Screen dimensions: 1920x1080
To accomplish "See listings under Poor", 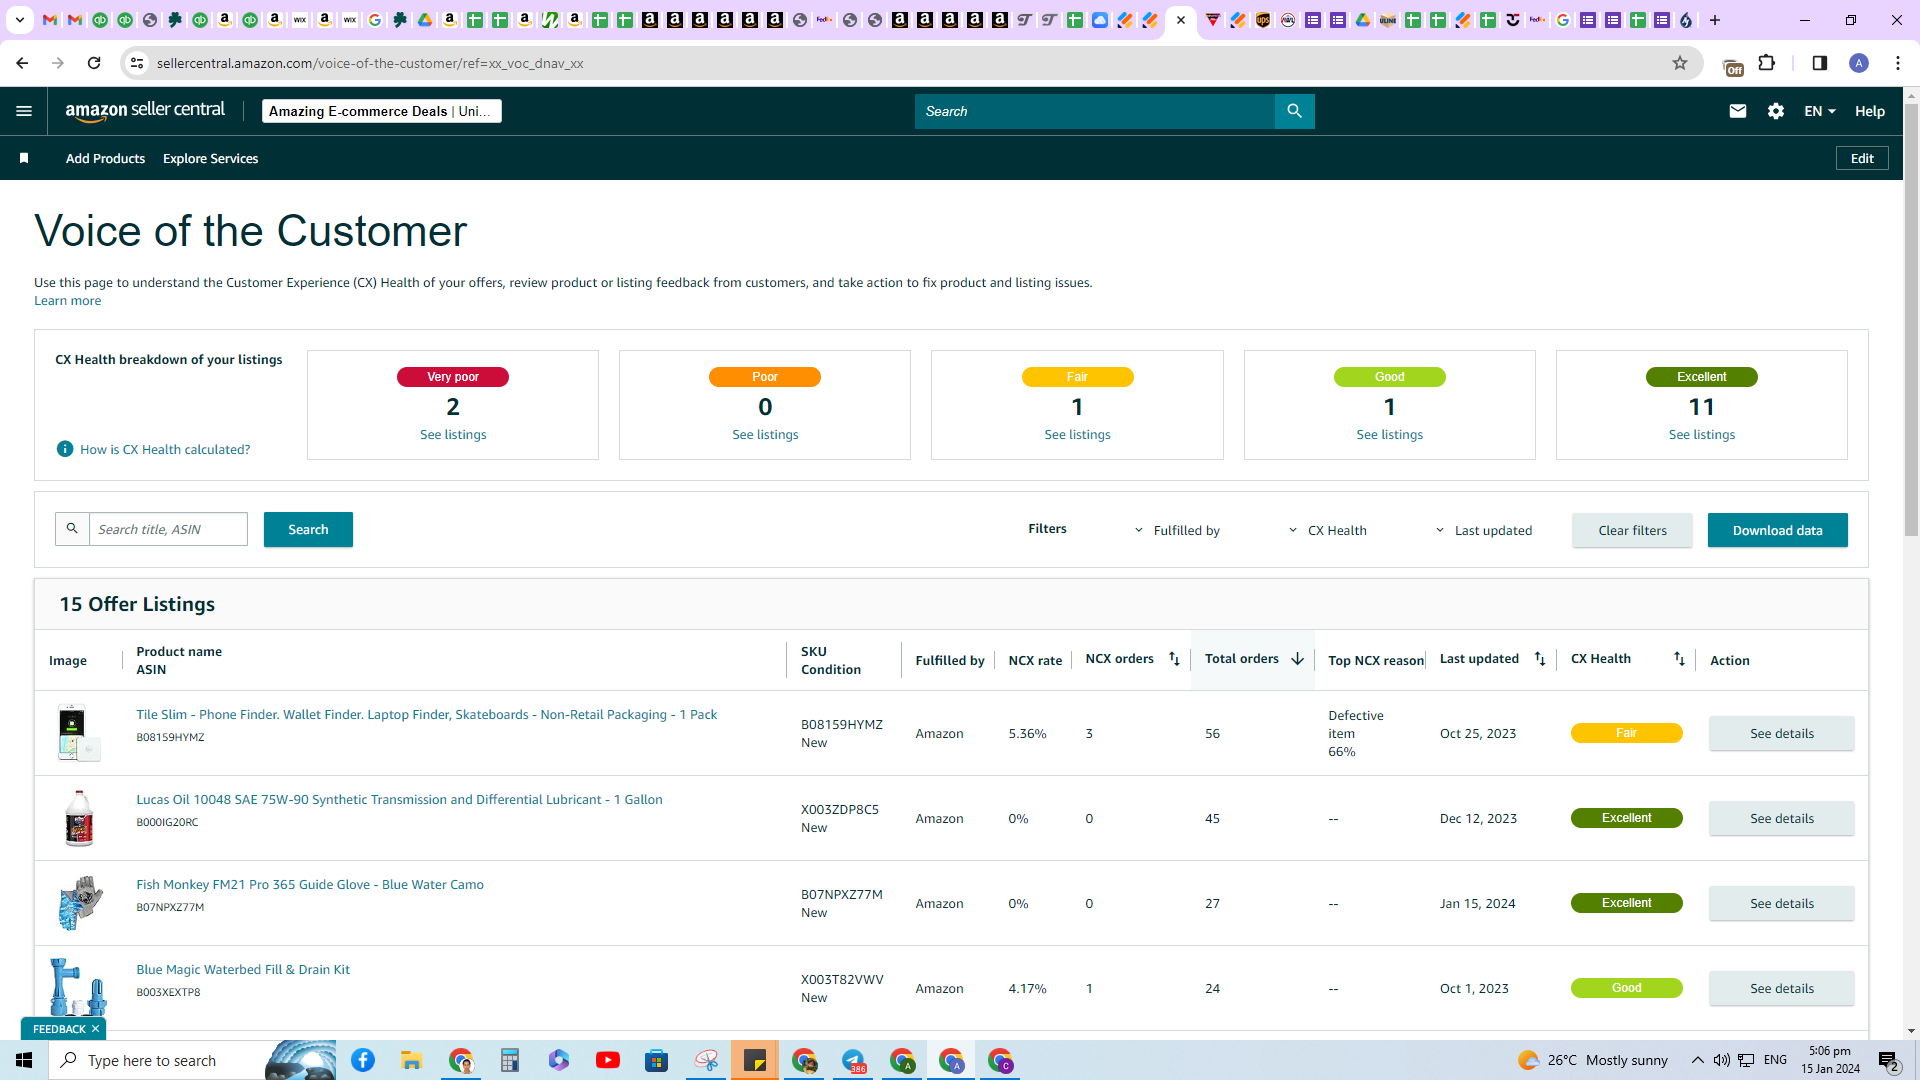I will click(x=765, y=434).
